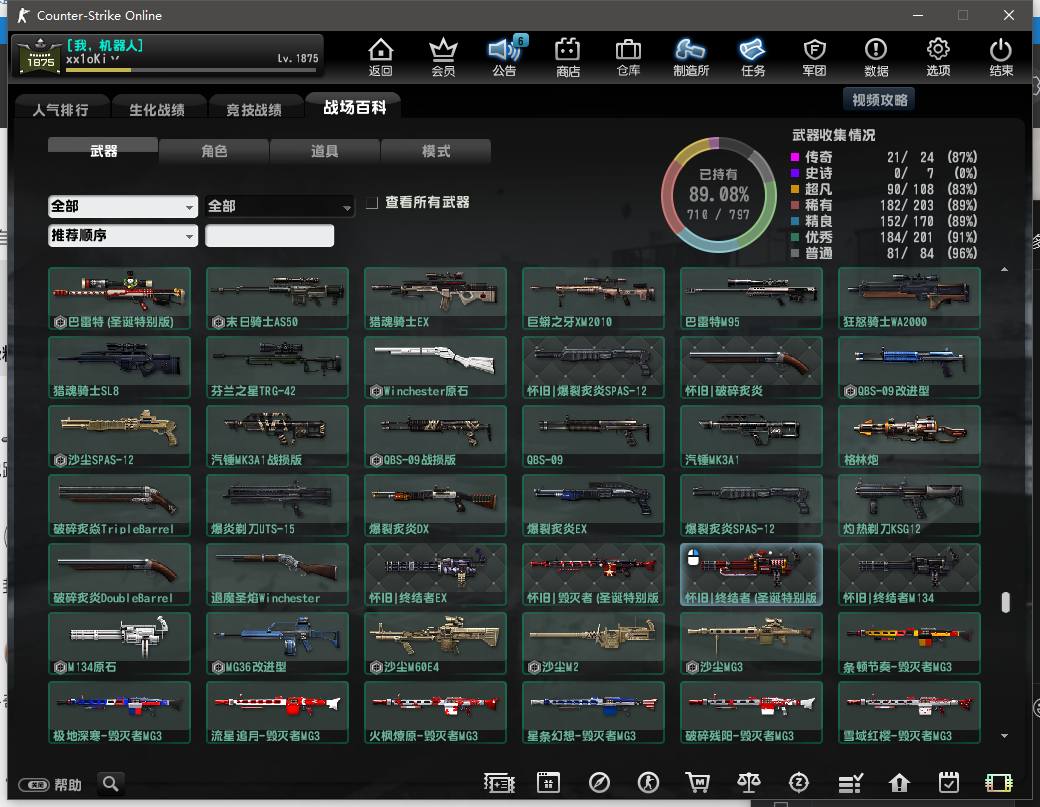
Task: Click the 史诗 purple legend swatch
Action: 795,173
